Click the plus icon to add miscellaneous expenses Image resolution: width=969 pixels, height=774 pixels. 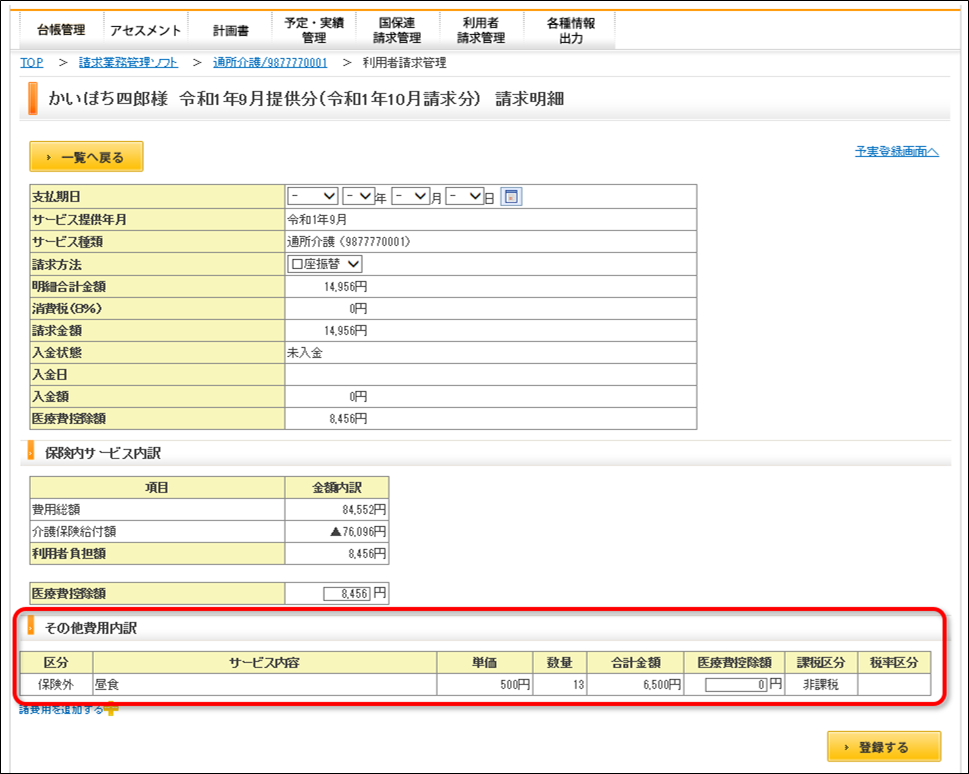pyautogui.click(x=111, y=710)
